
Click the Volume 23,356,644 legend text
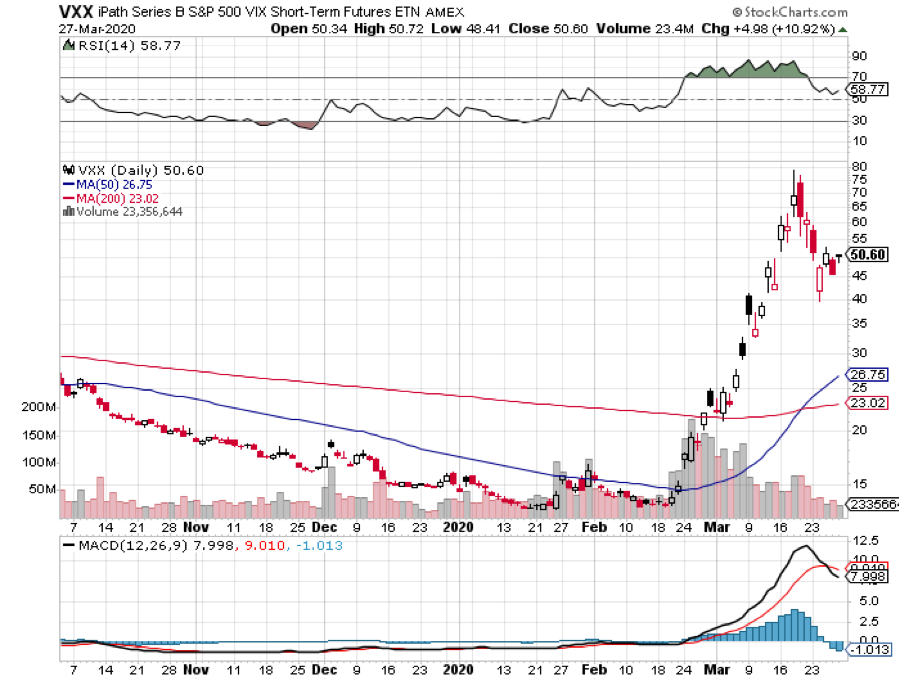tap(130, 212)
